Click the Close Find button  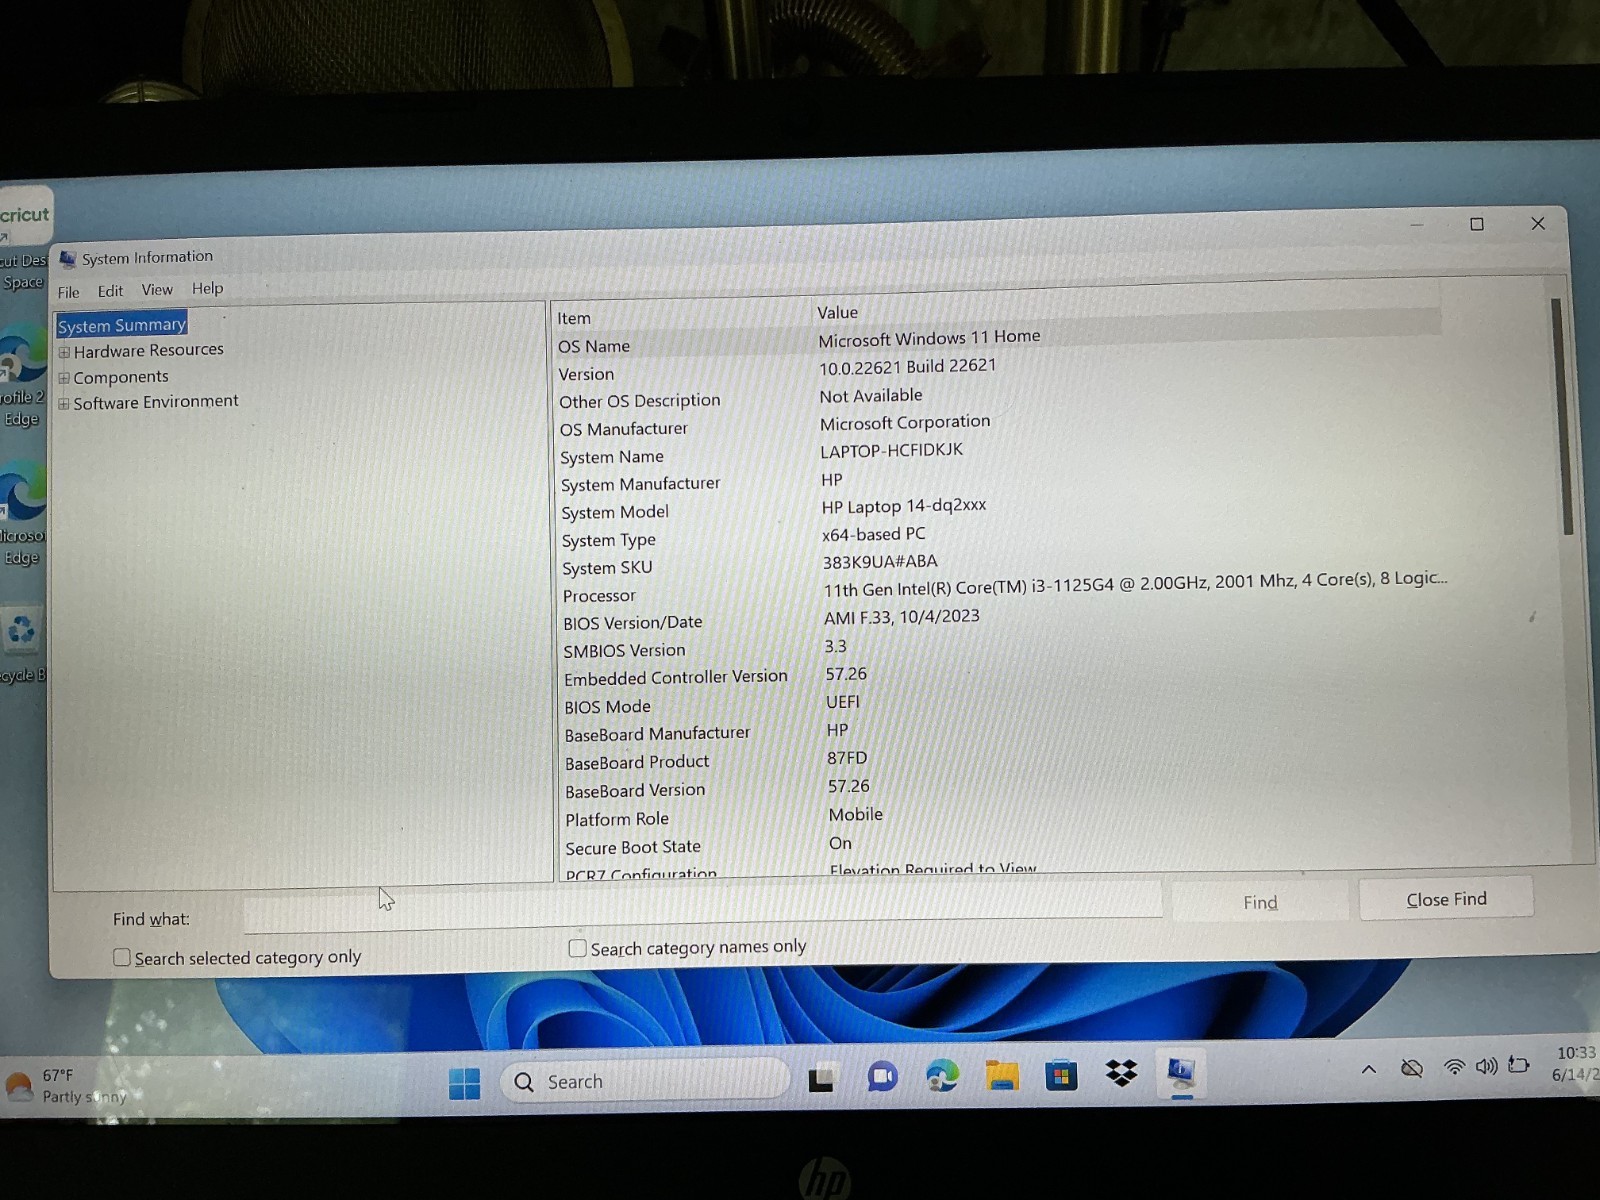click(1446, 899)
